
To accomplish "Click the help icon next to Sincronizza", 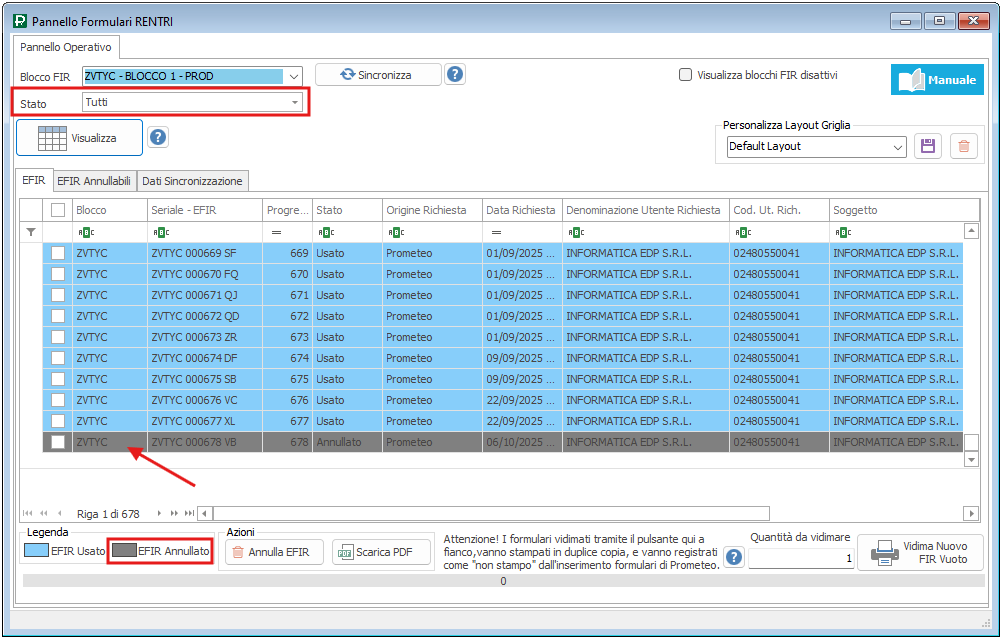I will point(455,75).
